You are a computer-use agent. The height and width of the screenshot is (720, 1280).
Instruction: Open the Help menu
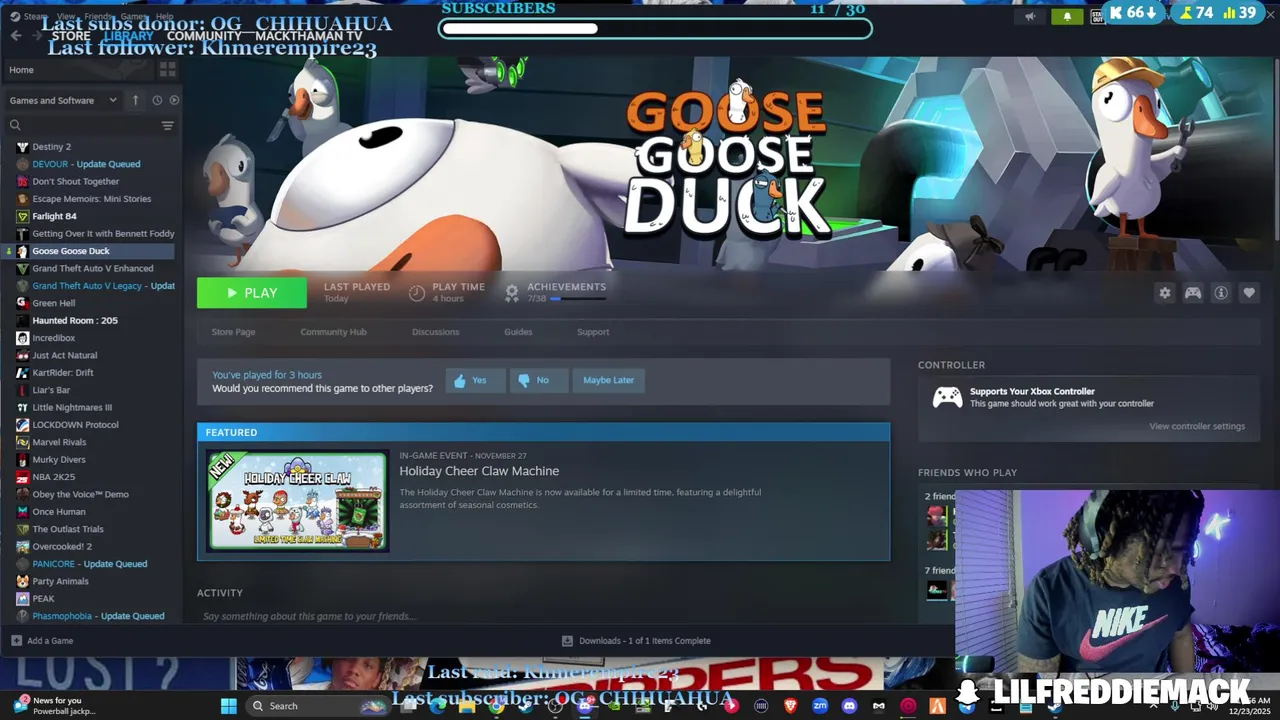(164, 17)
